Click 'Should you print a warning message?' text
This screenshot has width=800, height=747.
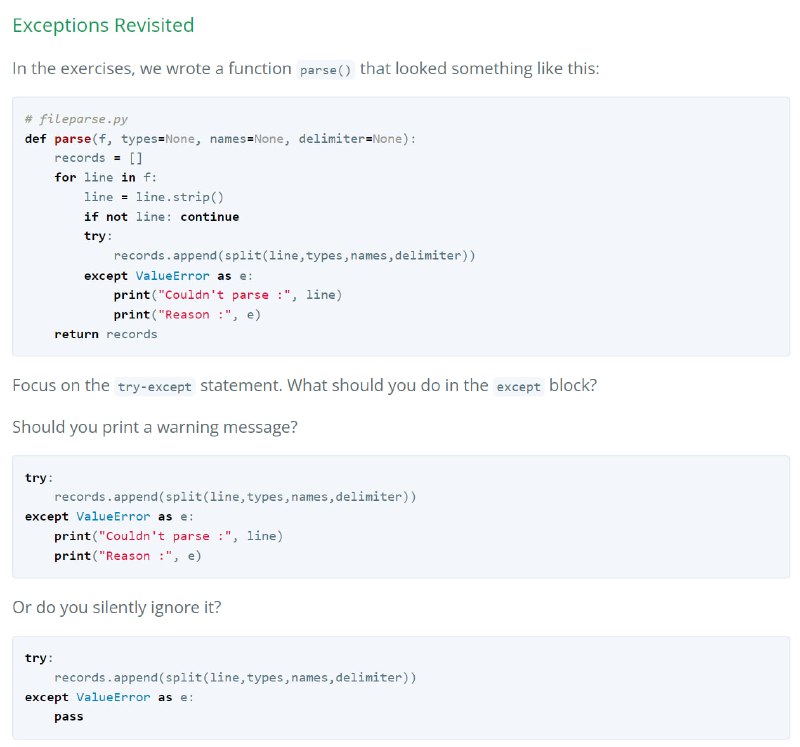point(155,427)
